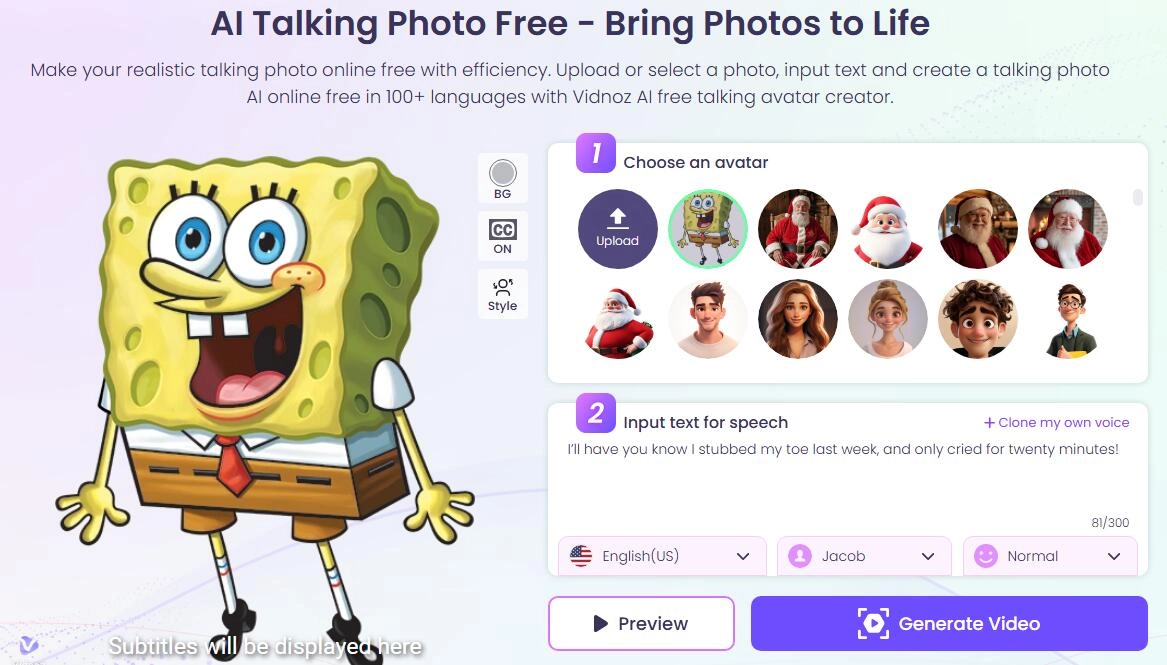Click the avatar list scrollbar
This screenshot has height=665, width=1167.
point(1137,197)
